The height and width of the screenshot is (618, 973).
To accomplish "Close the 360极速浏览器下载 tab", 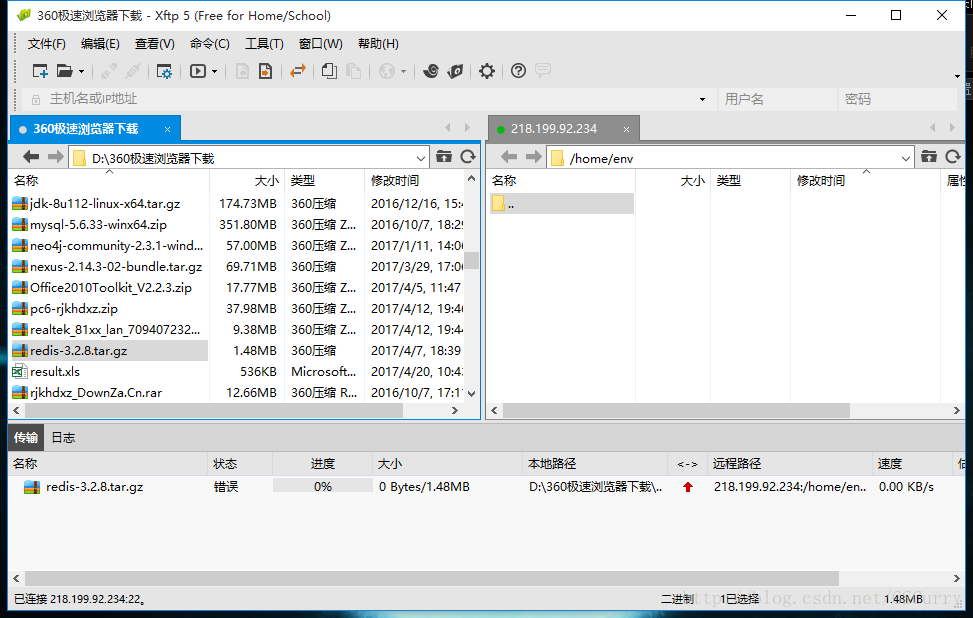I will point(168,130).
